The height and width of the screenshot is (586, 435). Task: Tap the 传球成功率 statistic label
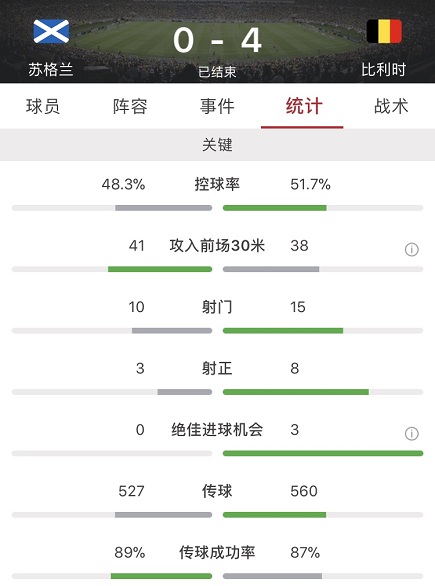(217, 552)
